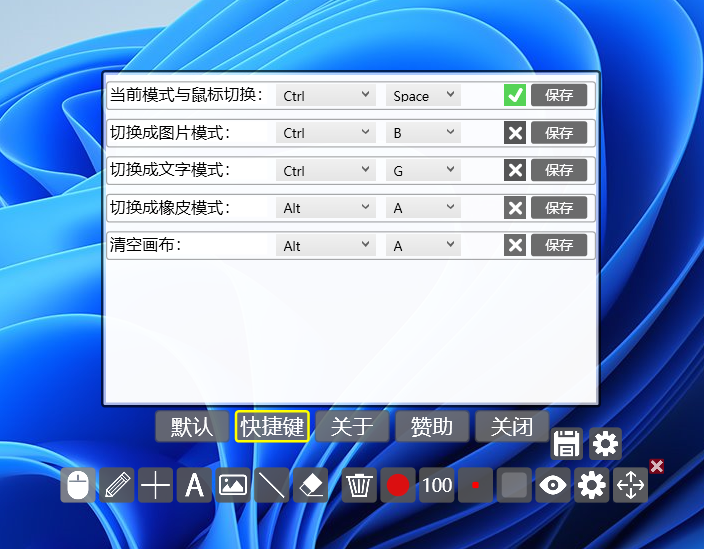Click the 100 opacity value box
This screenshot has height=549, width=704.
(x=437, y=485)
